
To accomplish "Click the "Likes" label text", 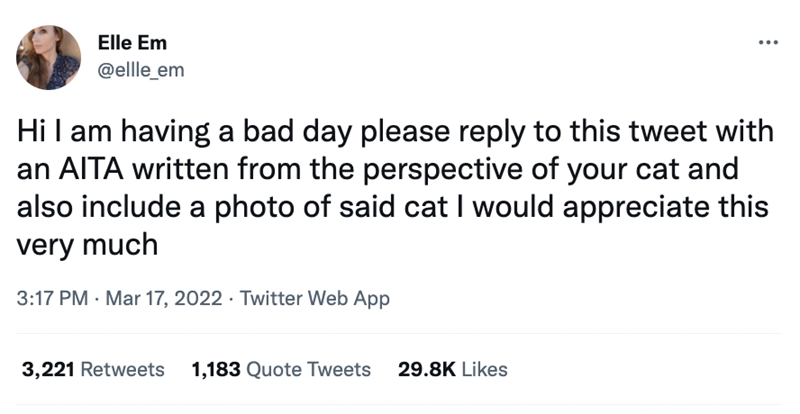I will point(483,369).
